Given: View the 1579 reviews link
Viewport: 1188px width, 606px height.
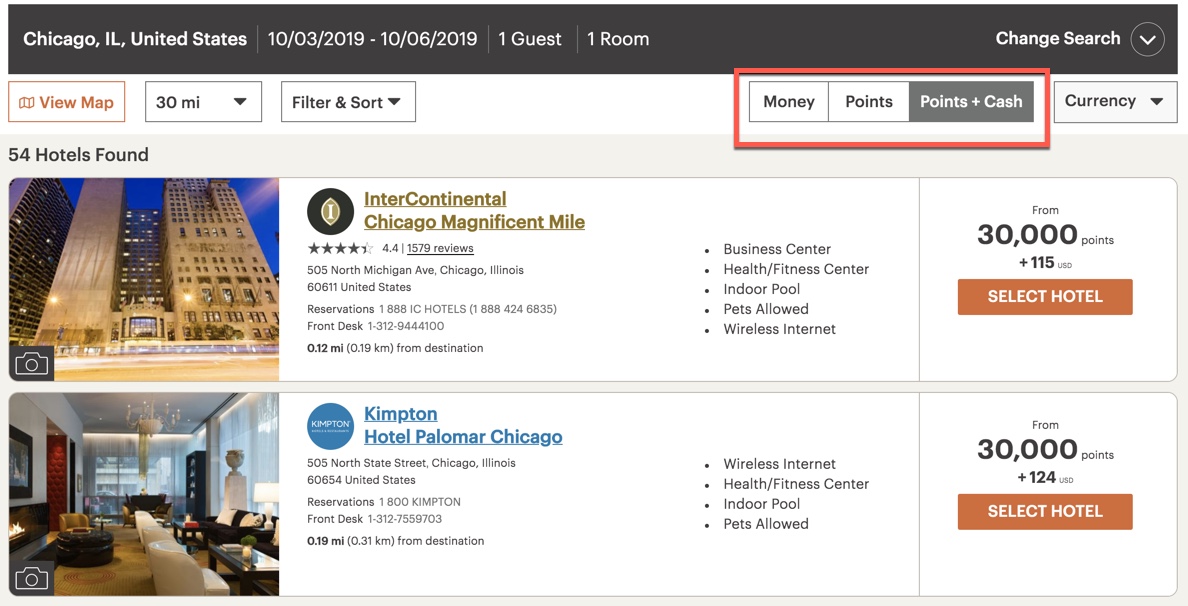Looking at the screenshot, I should [440, 248].
